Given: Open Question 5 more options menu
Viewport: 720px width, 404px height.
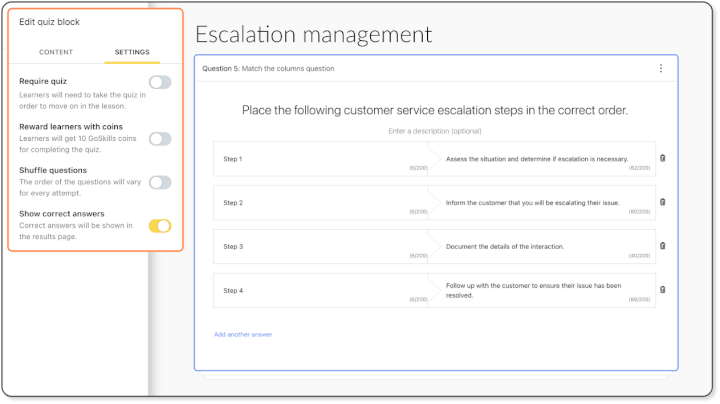Looking at the screenshot, I should (x=660, y=68).
